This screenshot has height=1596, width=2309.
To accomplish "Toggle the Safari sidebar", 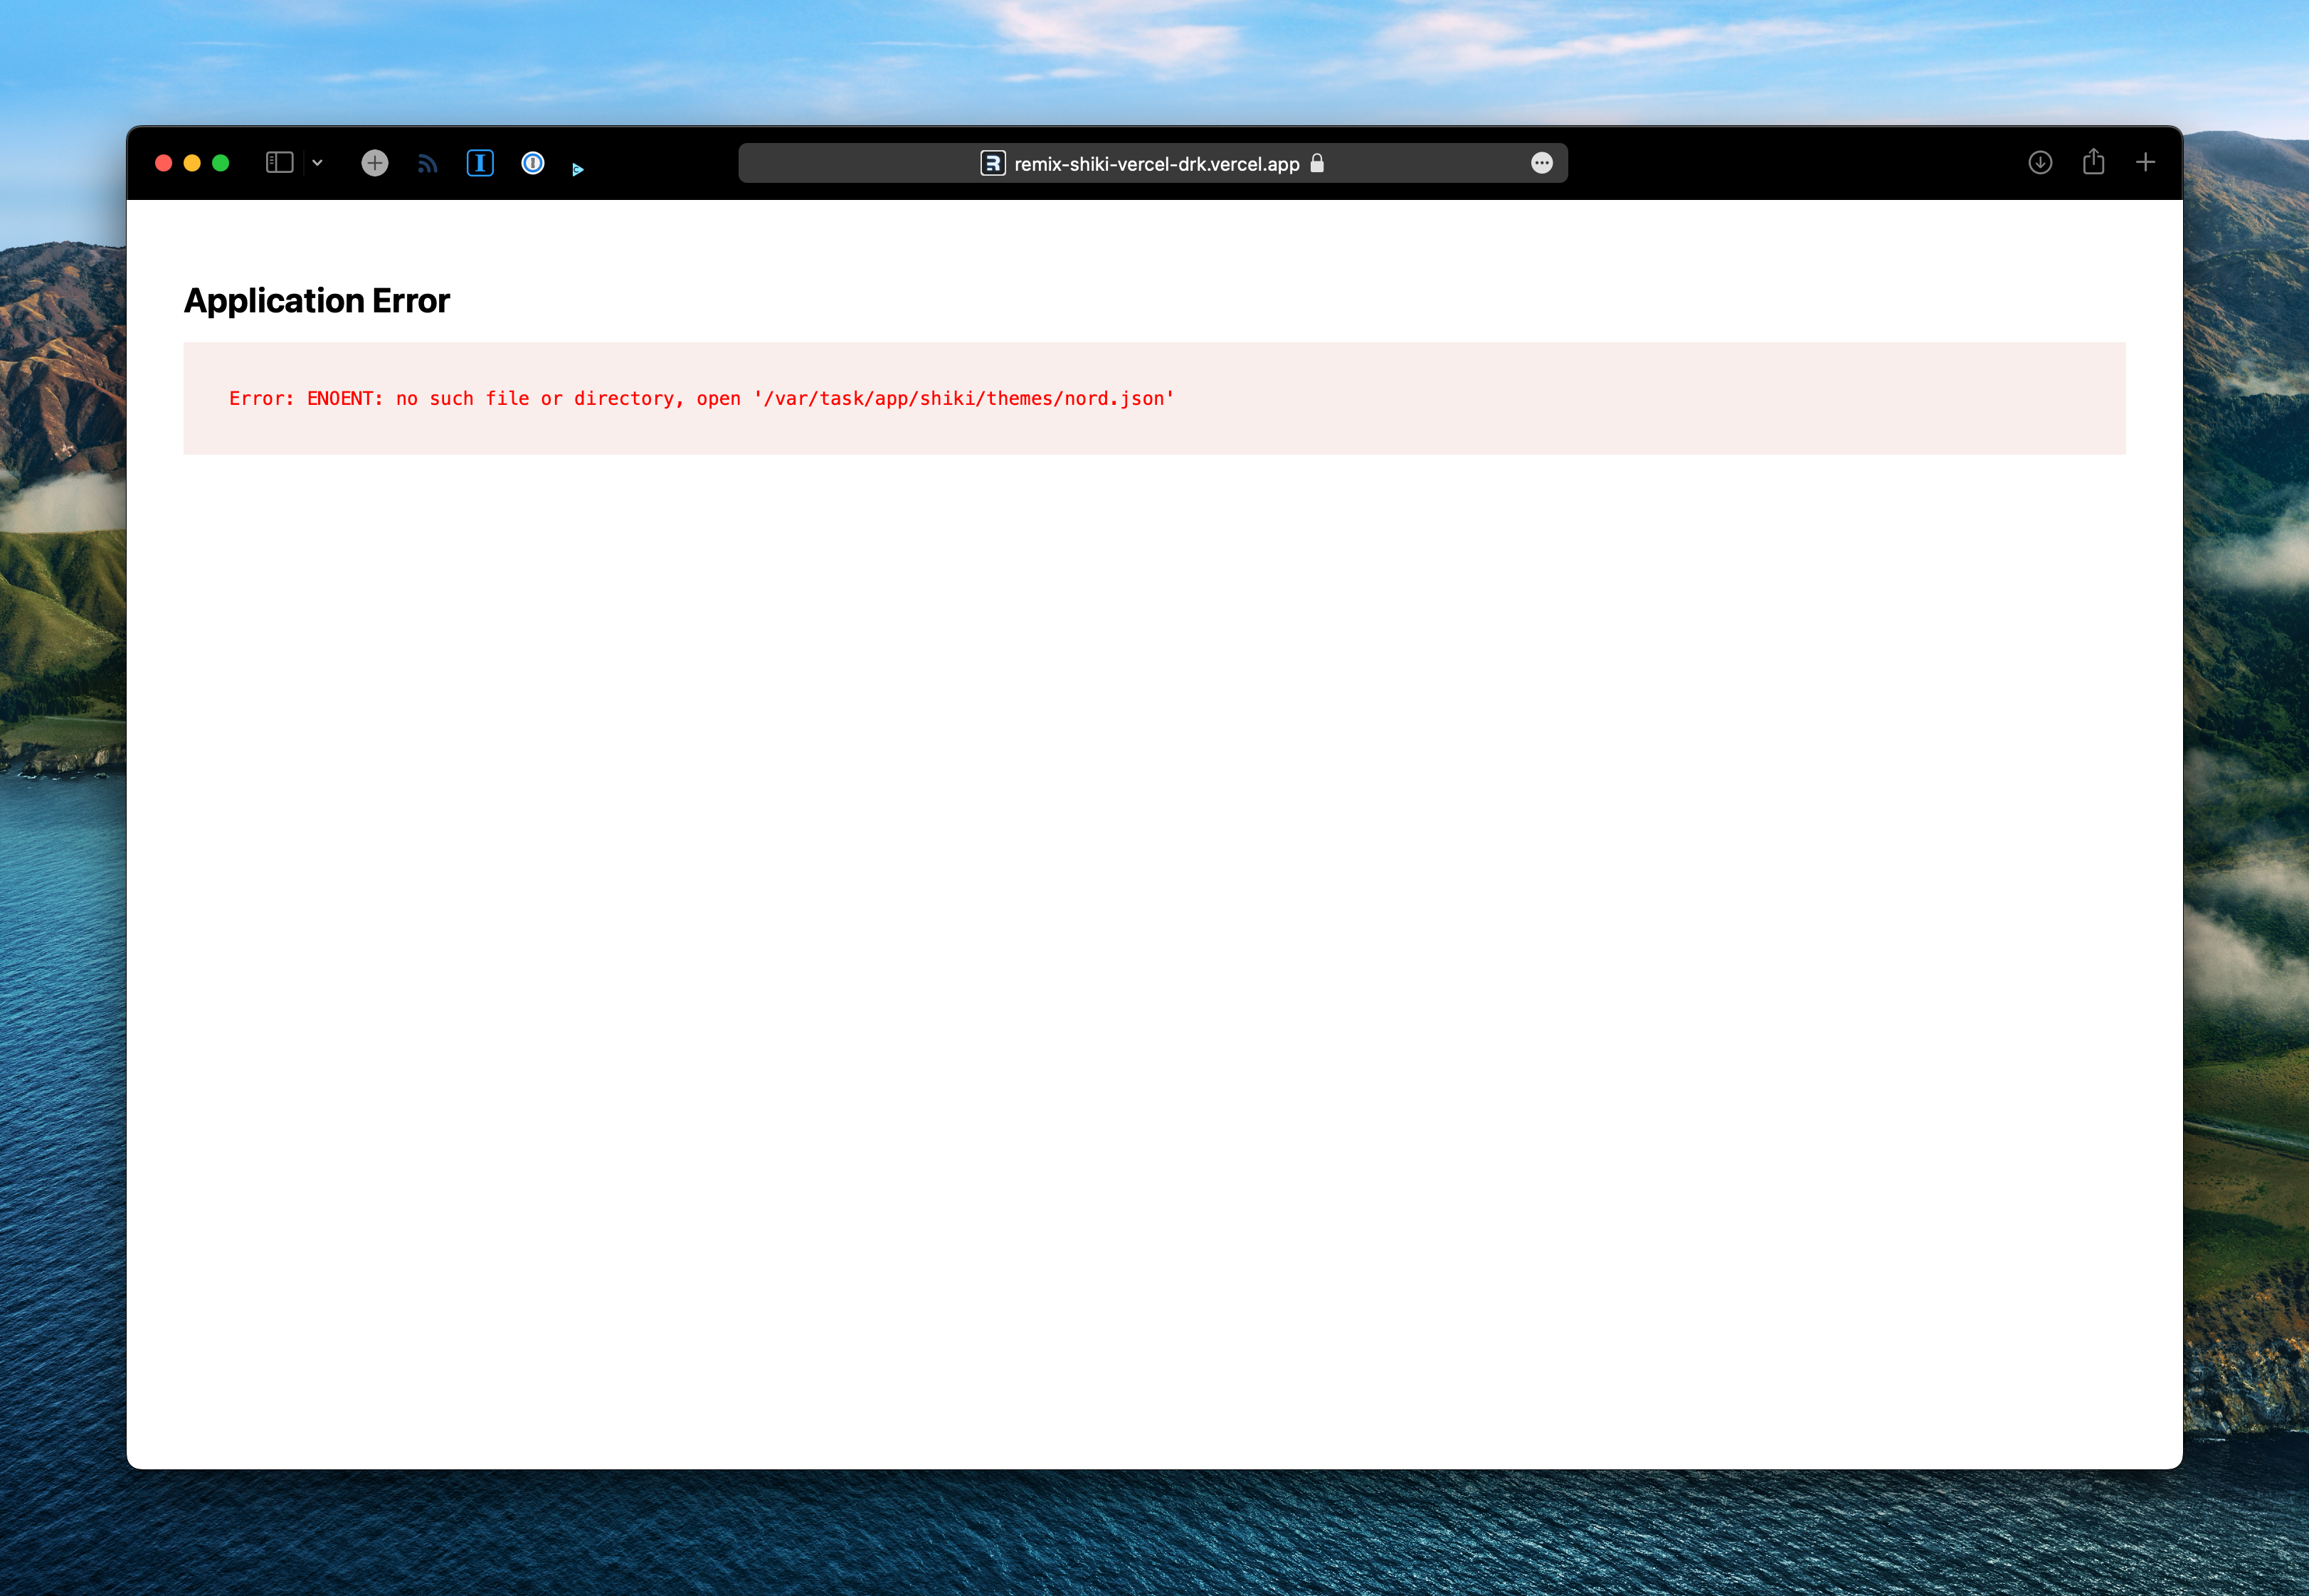I will click(279, 162).
